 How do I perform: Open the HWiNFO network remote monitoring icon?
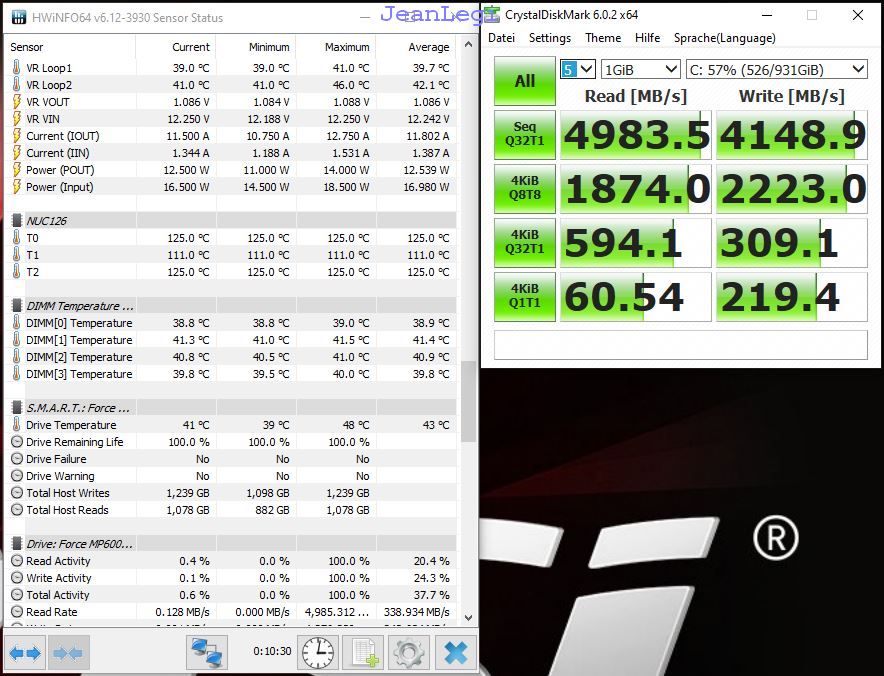pyautogui.click(x=207, y=653)
